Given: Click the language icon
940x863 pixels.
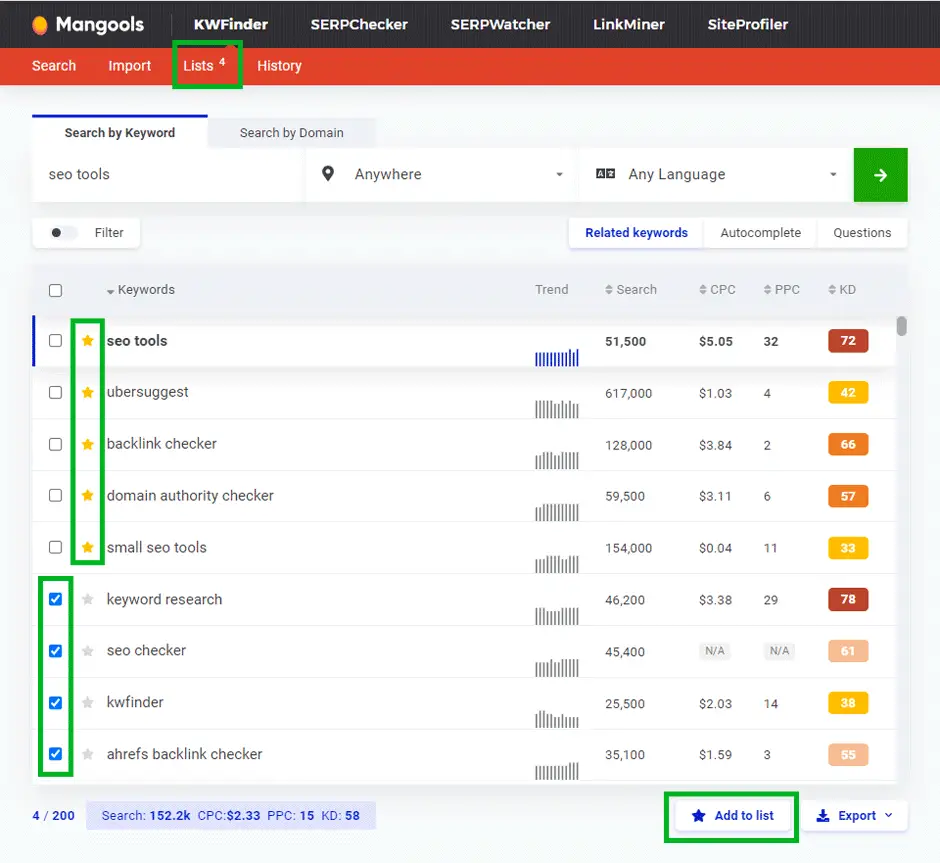Looking at the screenshot, I should (605, 174).
